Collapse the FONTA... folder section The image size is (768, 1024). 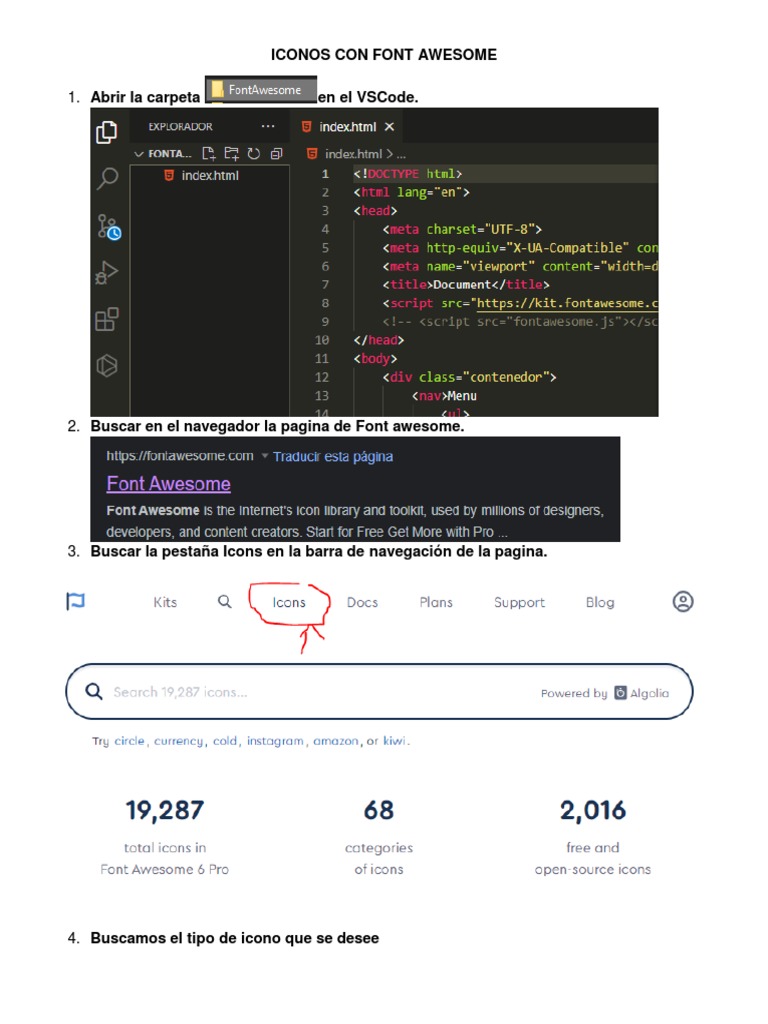[x=139, y=154]
